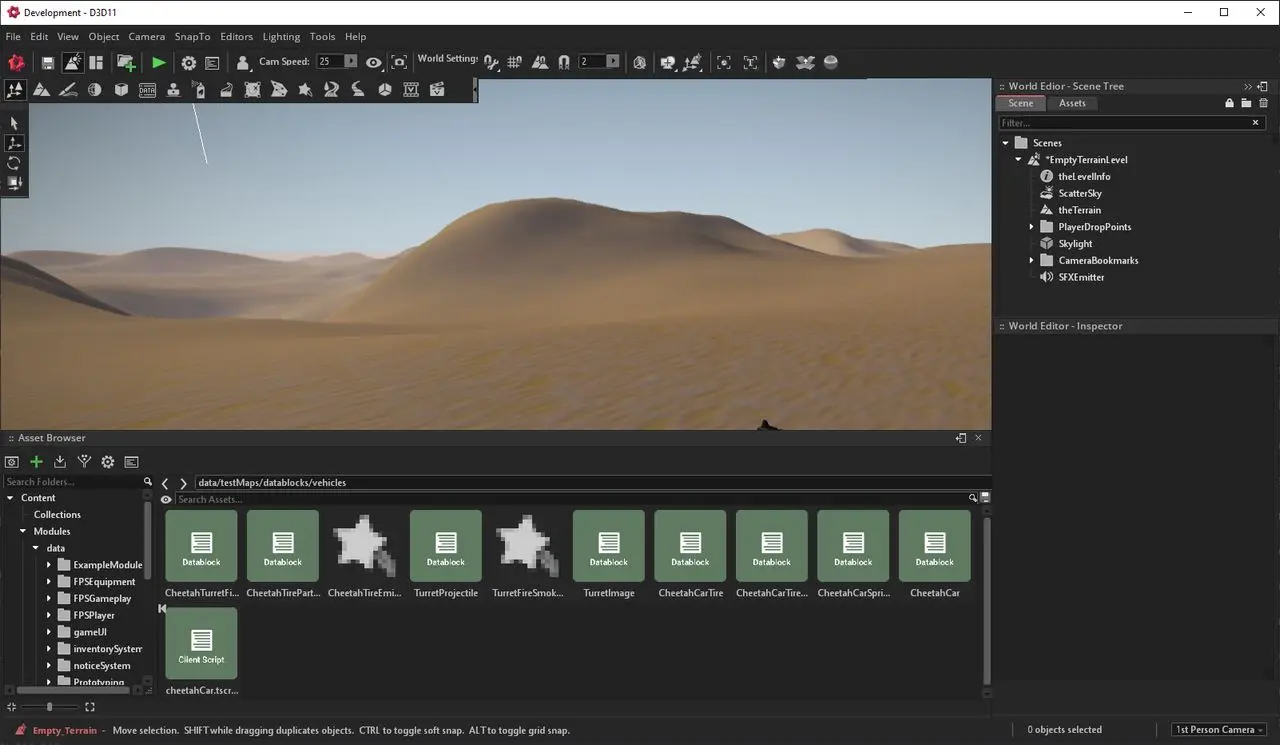
Task: Open the 1st Person Camera dropdown
Action: (x=1218, y=730)
